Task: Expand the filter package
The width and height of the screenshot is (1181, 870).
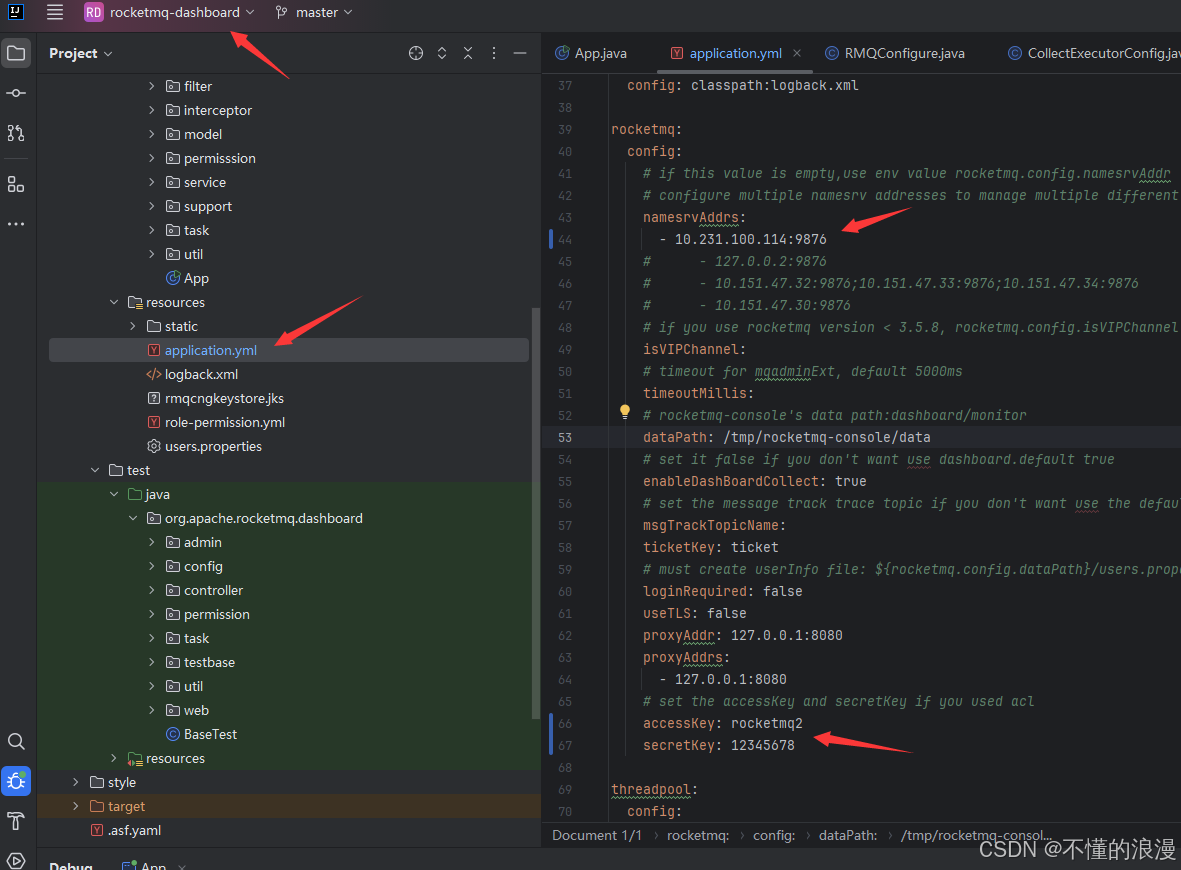Action: [x=151, y=87]
